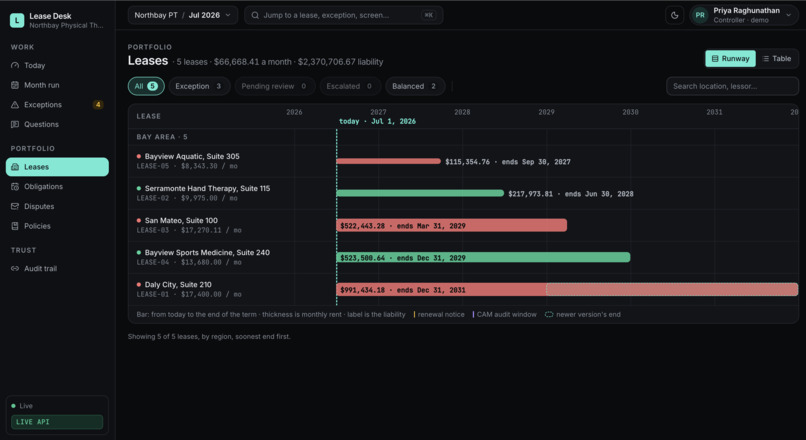Click the Questions sidebar icon
The width and height of the screenshot is (806, 440).
pyautogui.click(x=15, y=124)
